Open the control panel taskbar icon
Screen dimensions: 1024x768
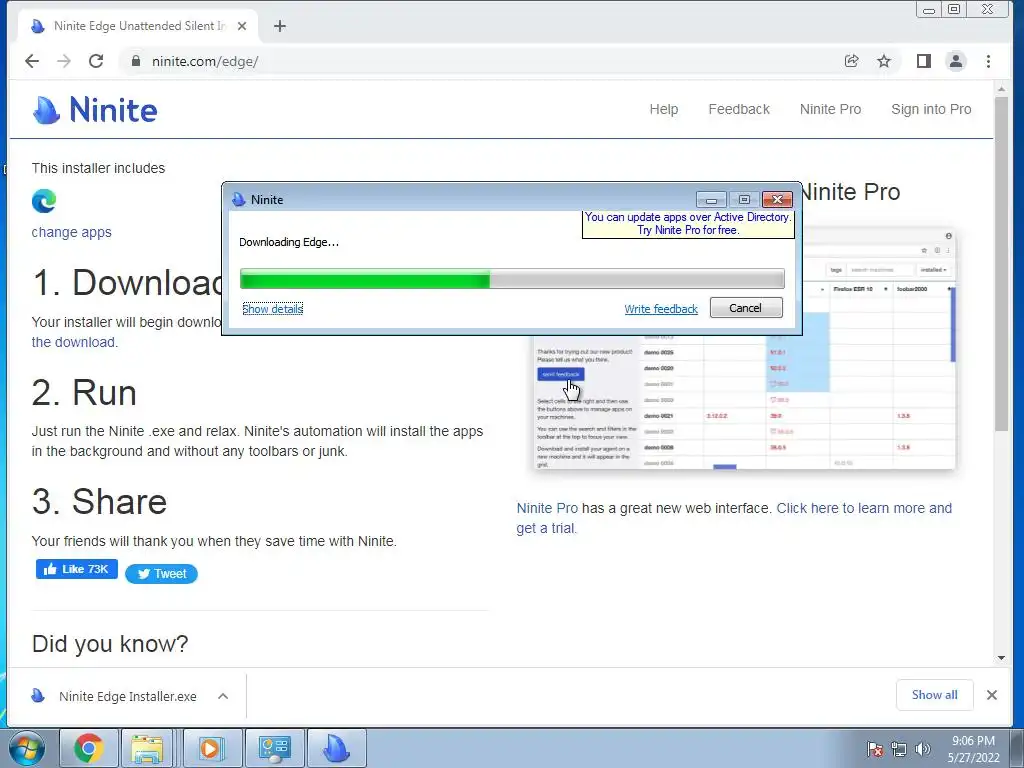click(274, 748)
